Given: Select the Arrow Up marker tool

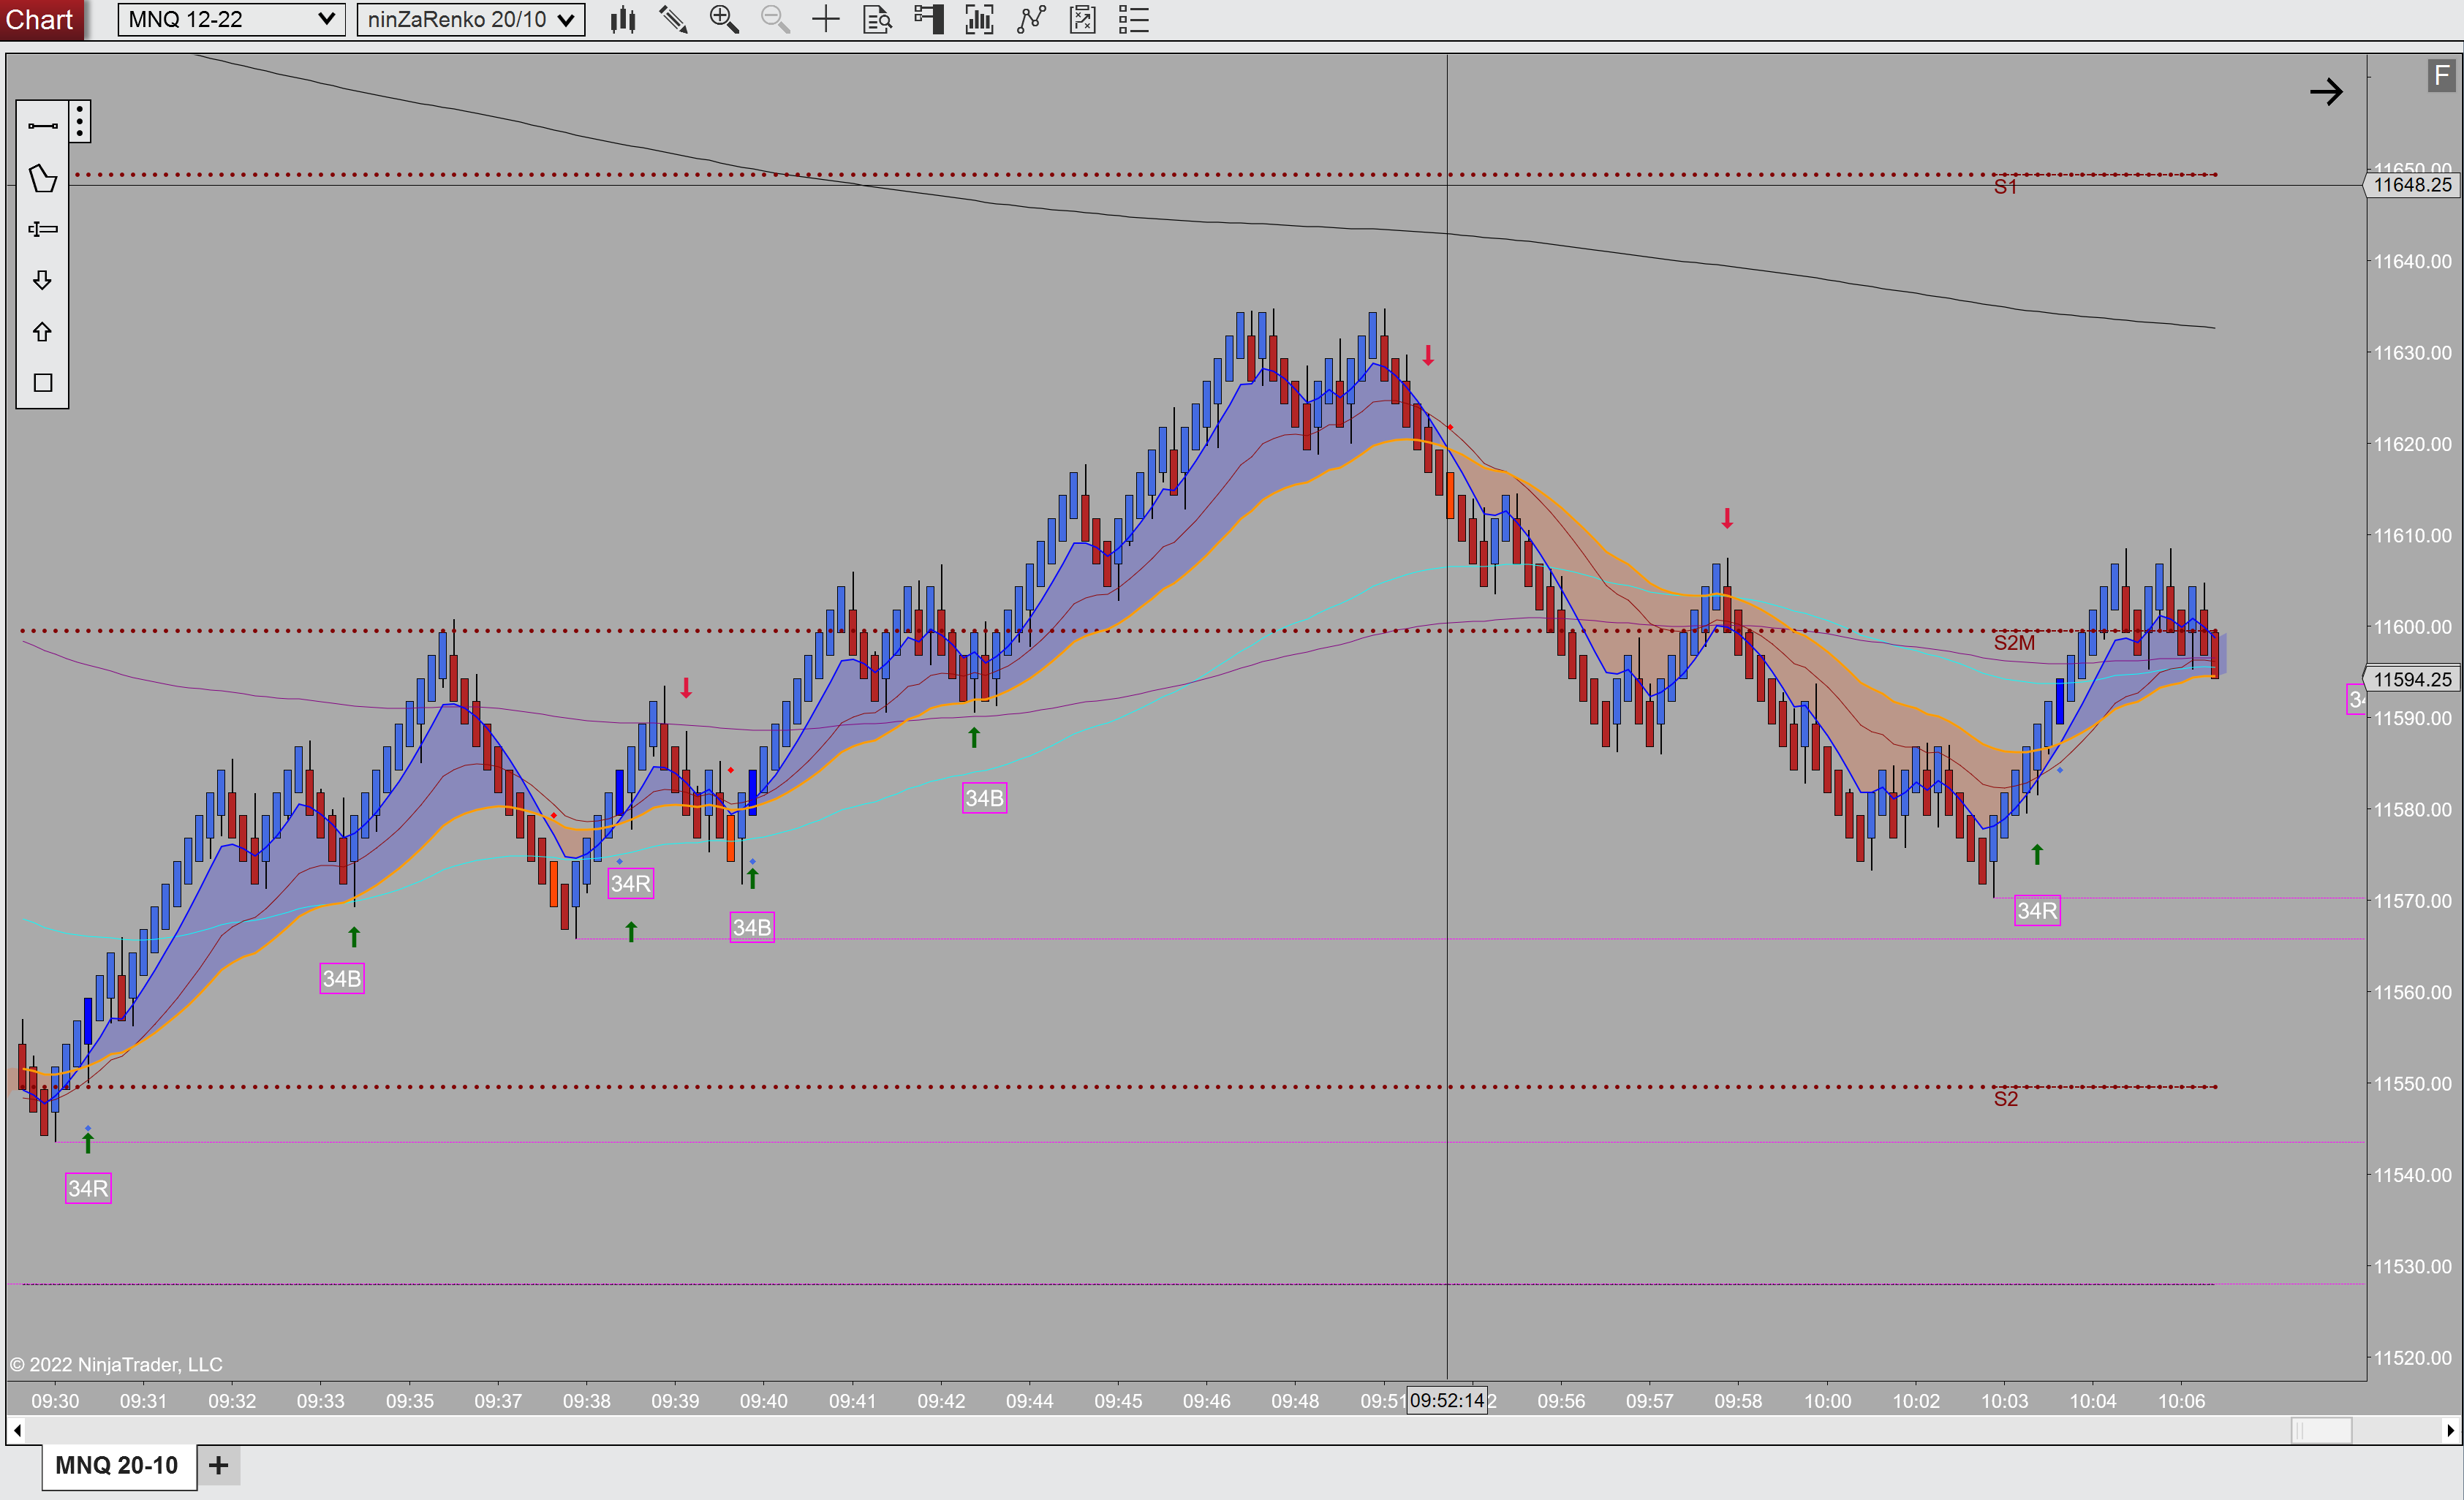Looking at the screenshot, I should (x=42, y=331).
